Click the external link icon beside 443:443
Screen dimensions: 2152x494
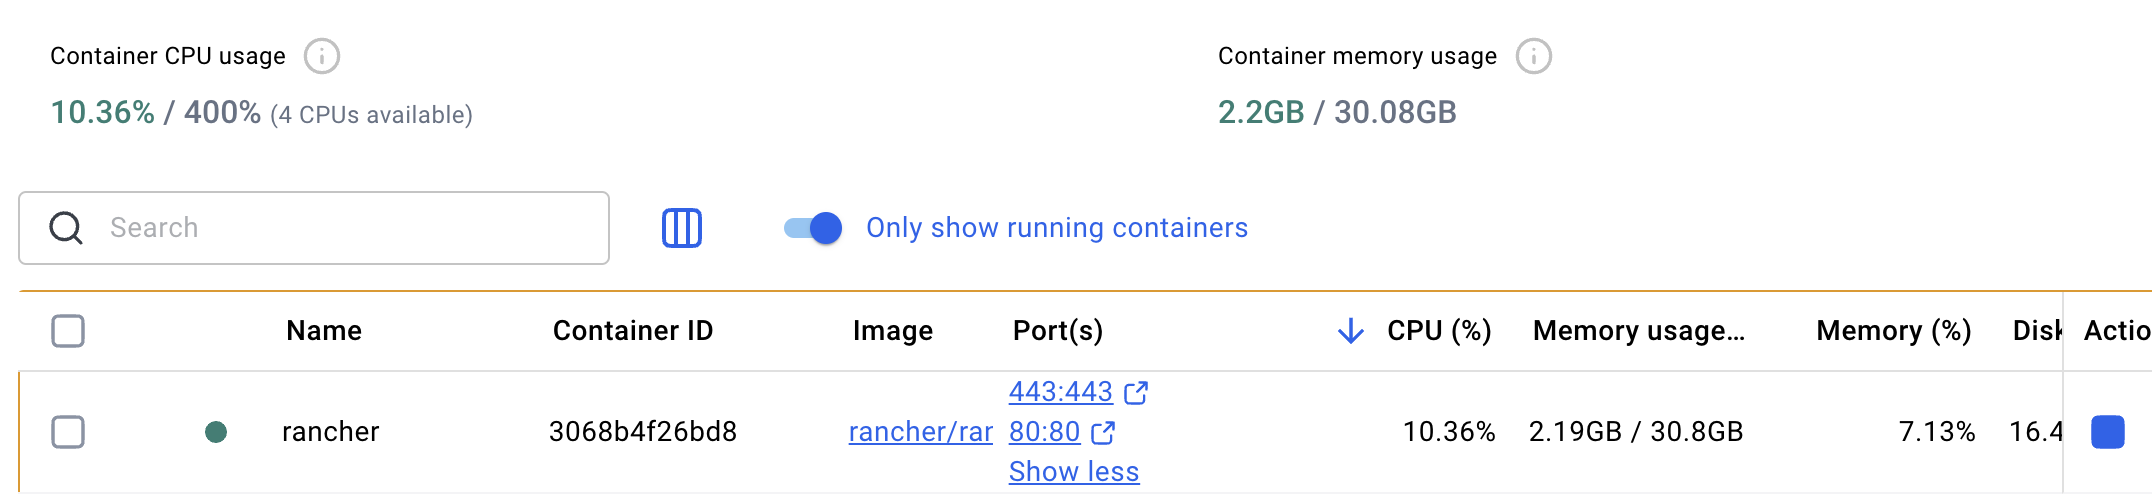pos(1136,393)
